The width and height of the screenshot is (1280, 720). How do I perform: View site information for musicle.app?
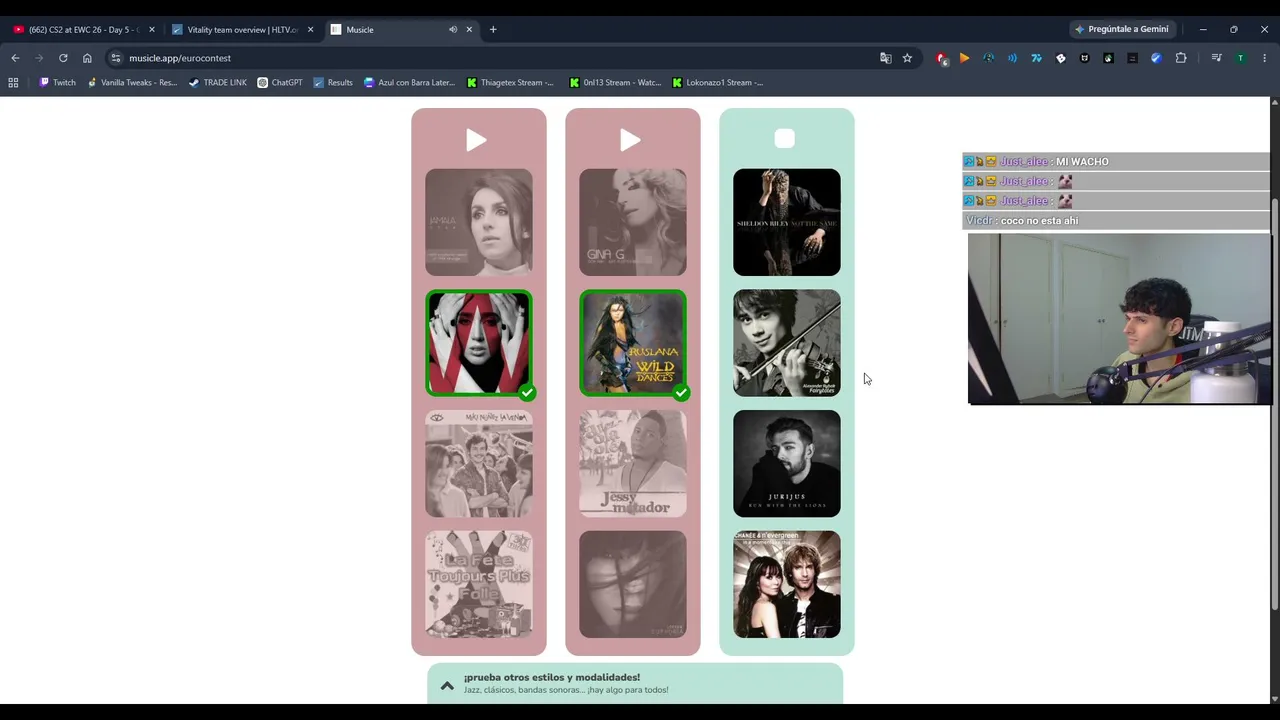[x=116, y=58]
